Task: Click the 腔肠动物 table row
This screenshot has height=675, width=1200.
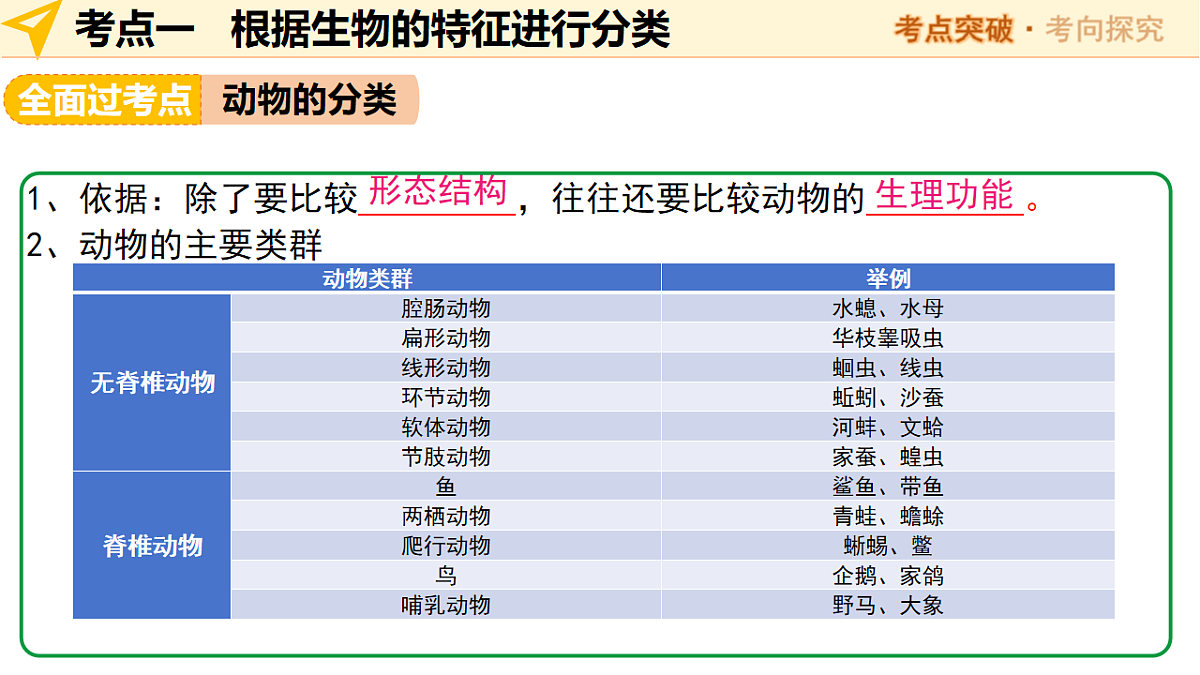Action: pyautogui.click(x=594, y=308)
